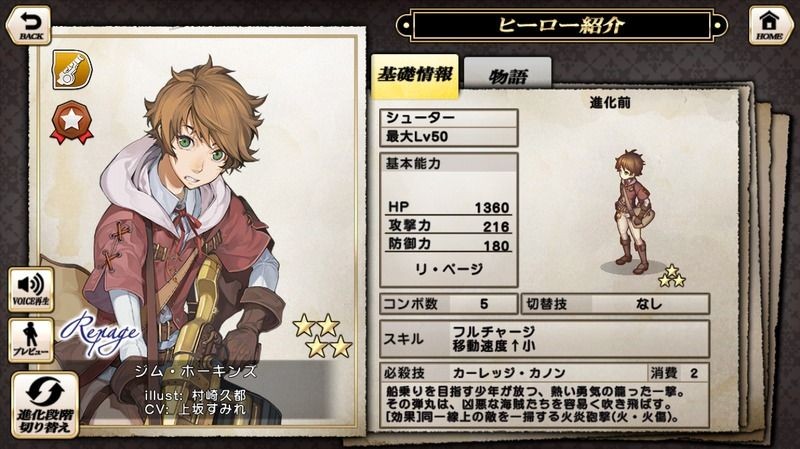Screen dimensions: 800x449
Task: Open the character プレビュー silhouette icon
Action: [x=31, y=340]
